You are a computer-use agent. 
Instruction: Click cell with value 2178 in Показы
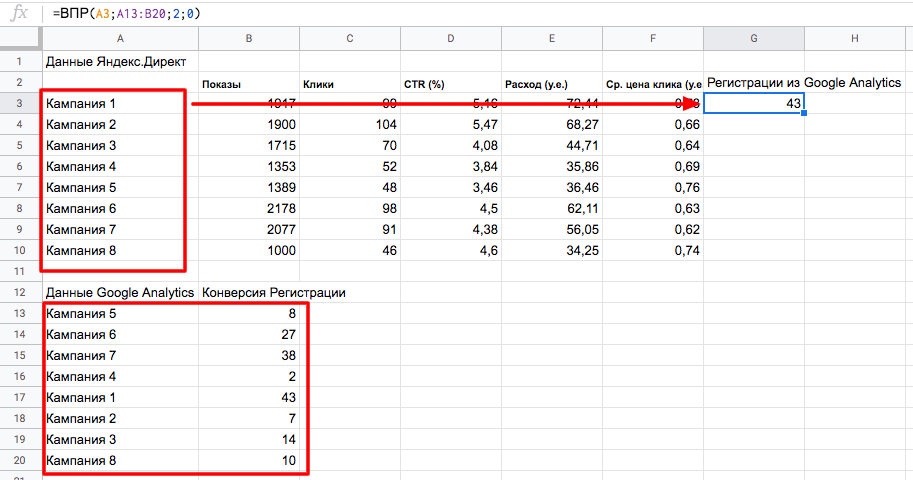249,208
